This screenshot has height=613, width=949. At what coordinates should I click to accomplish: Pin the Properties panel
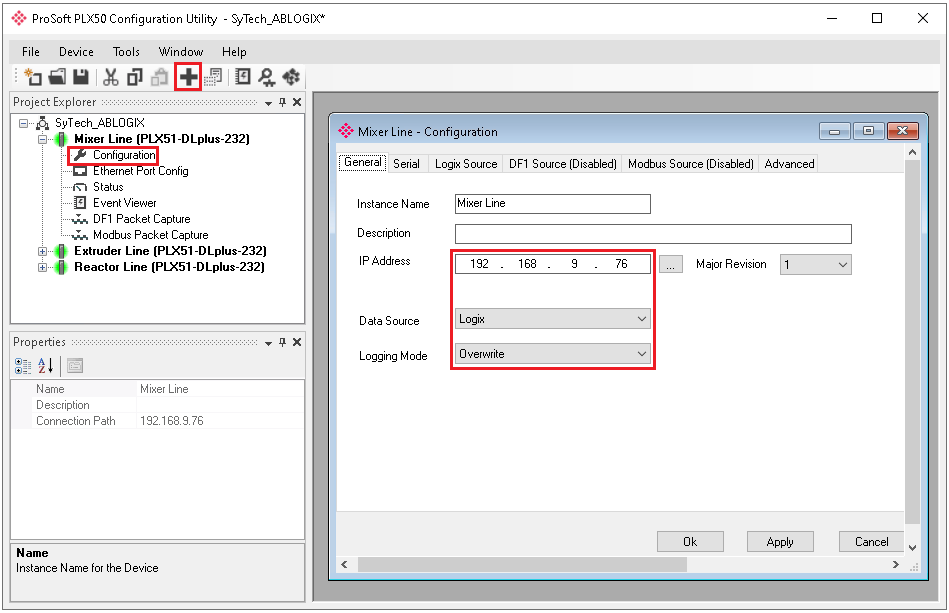click(283, 343)
